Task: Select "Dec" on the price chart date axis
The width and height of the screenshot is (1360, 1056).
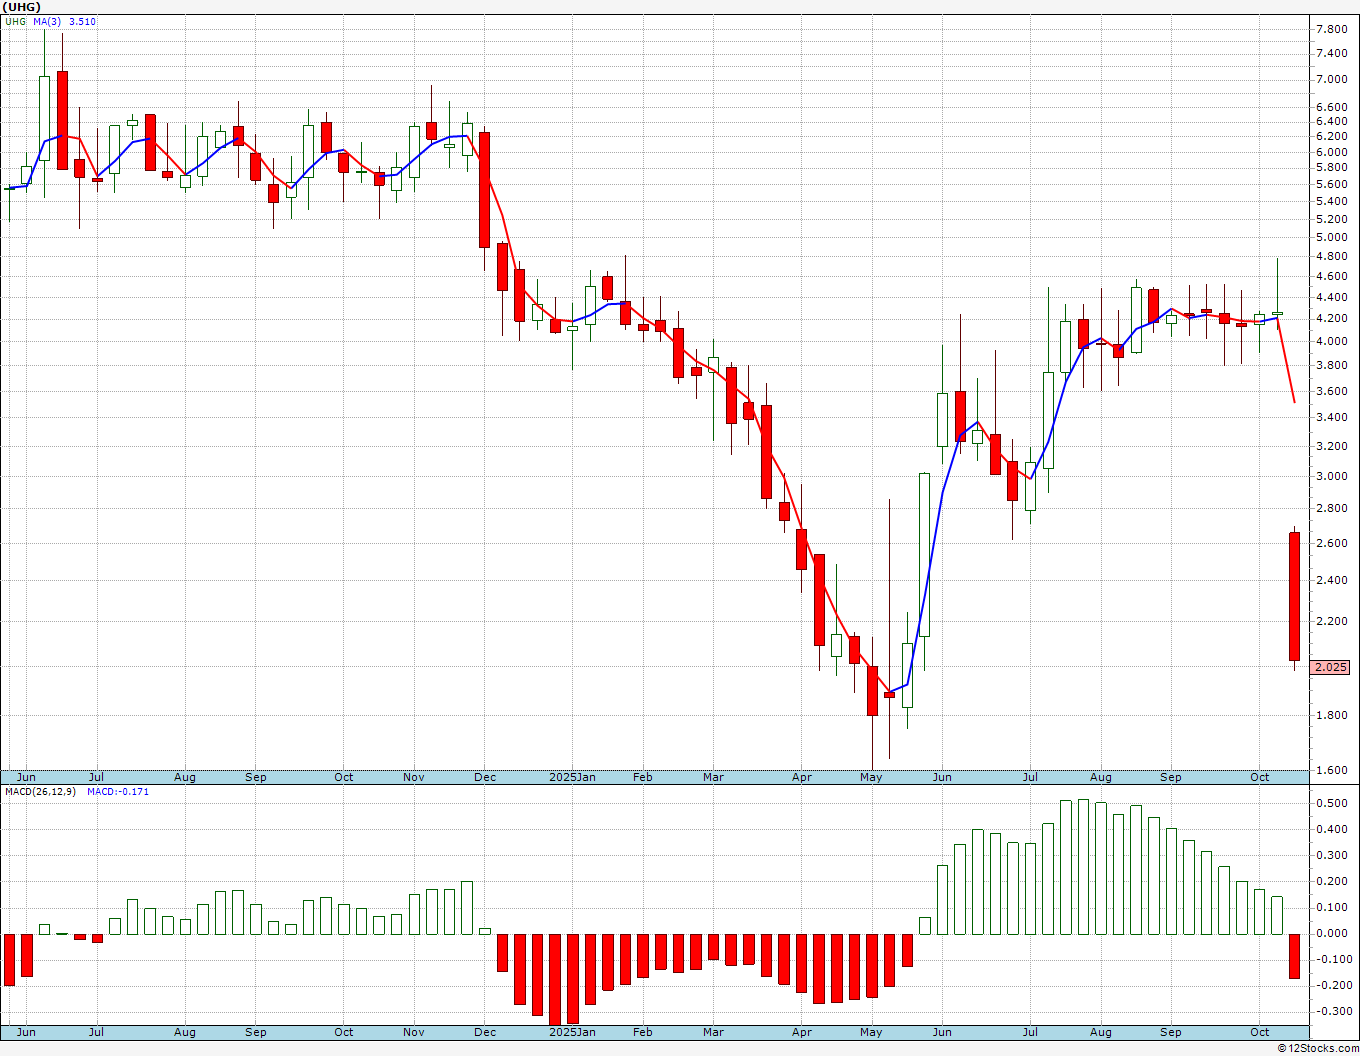Action: coord(485,777)
